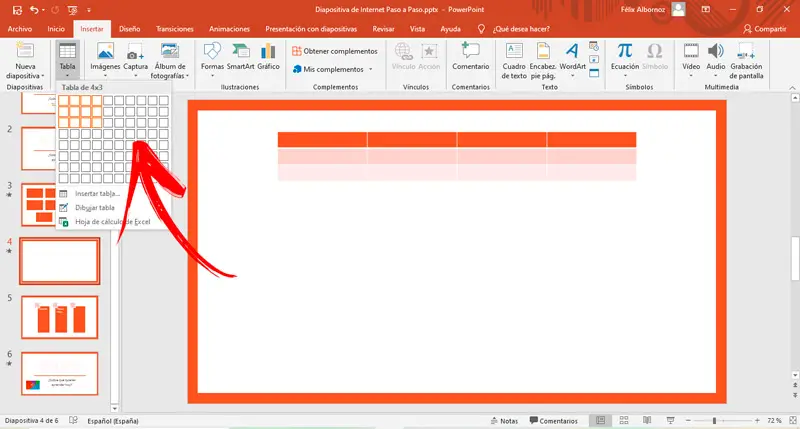Open the Tabla button in ribbon
800x429 pixels.
click(x=67, y=60)
